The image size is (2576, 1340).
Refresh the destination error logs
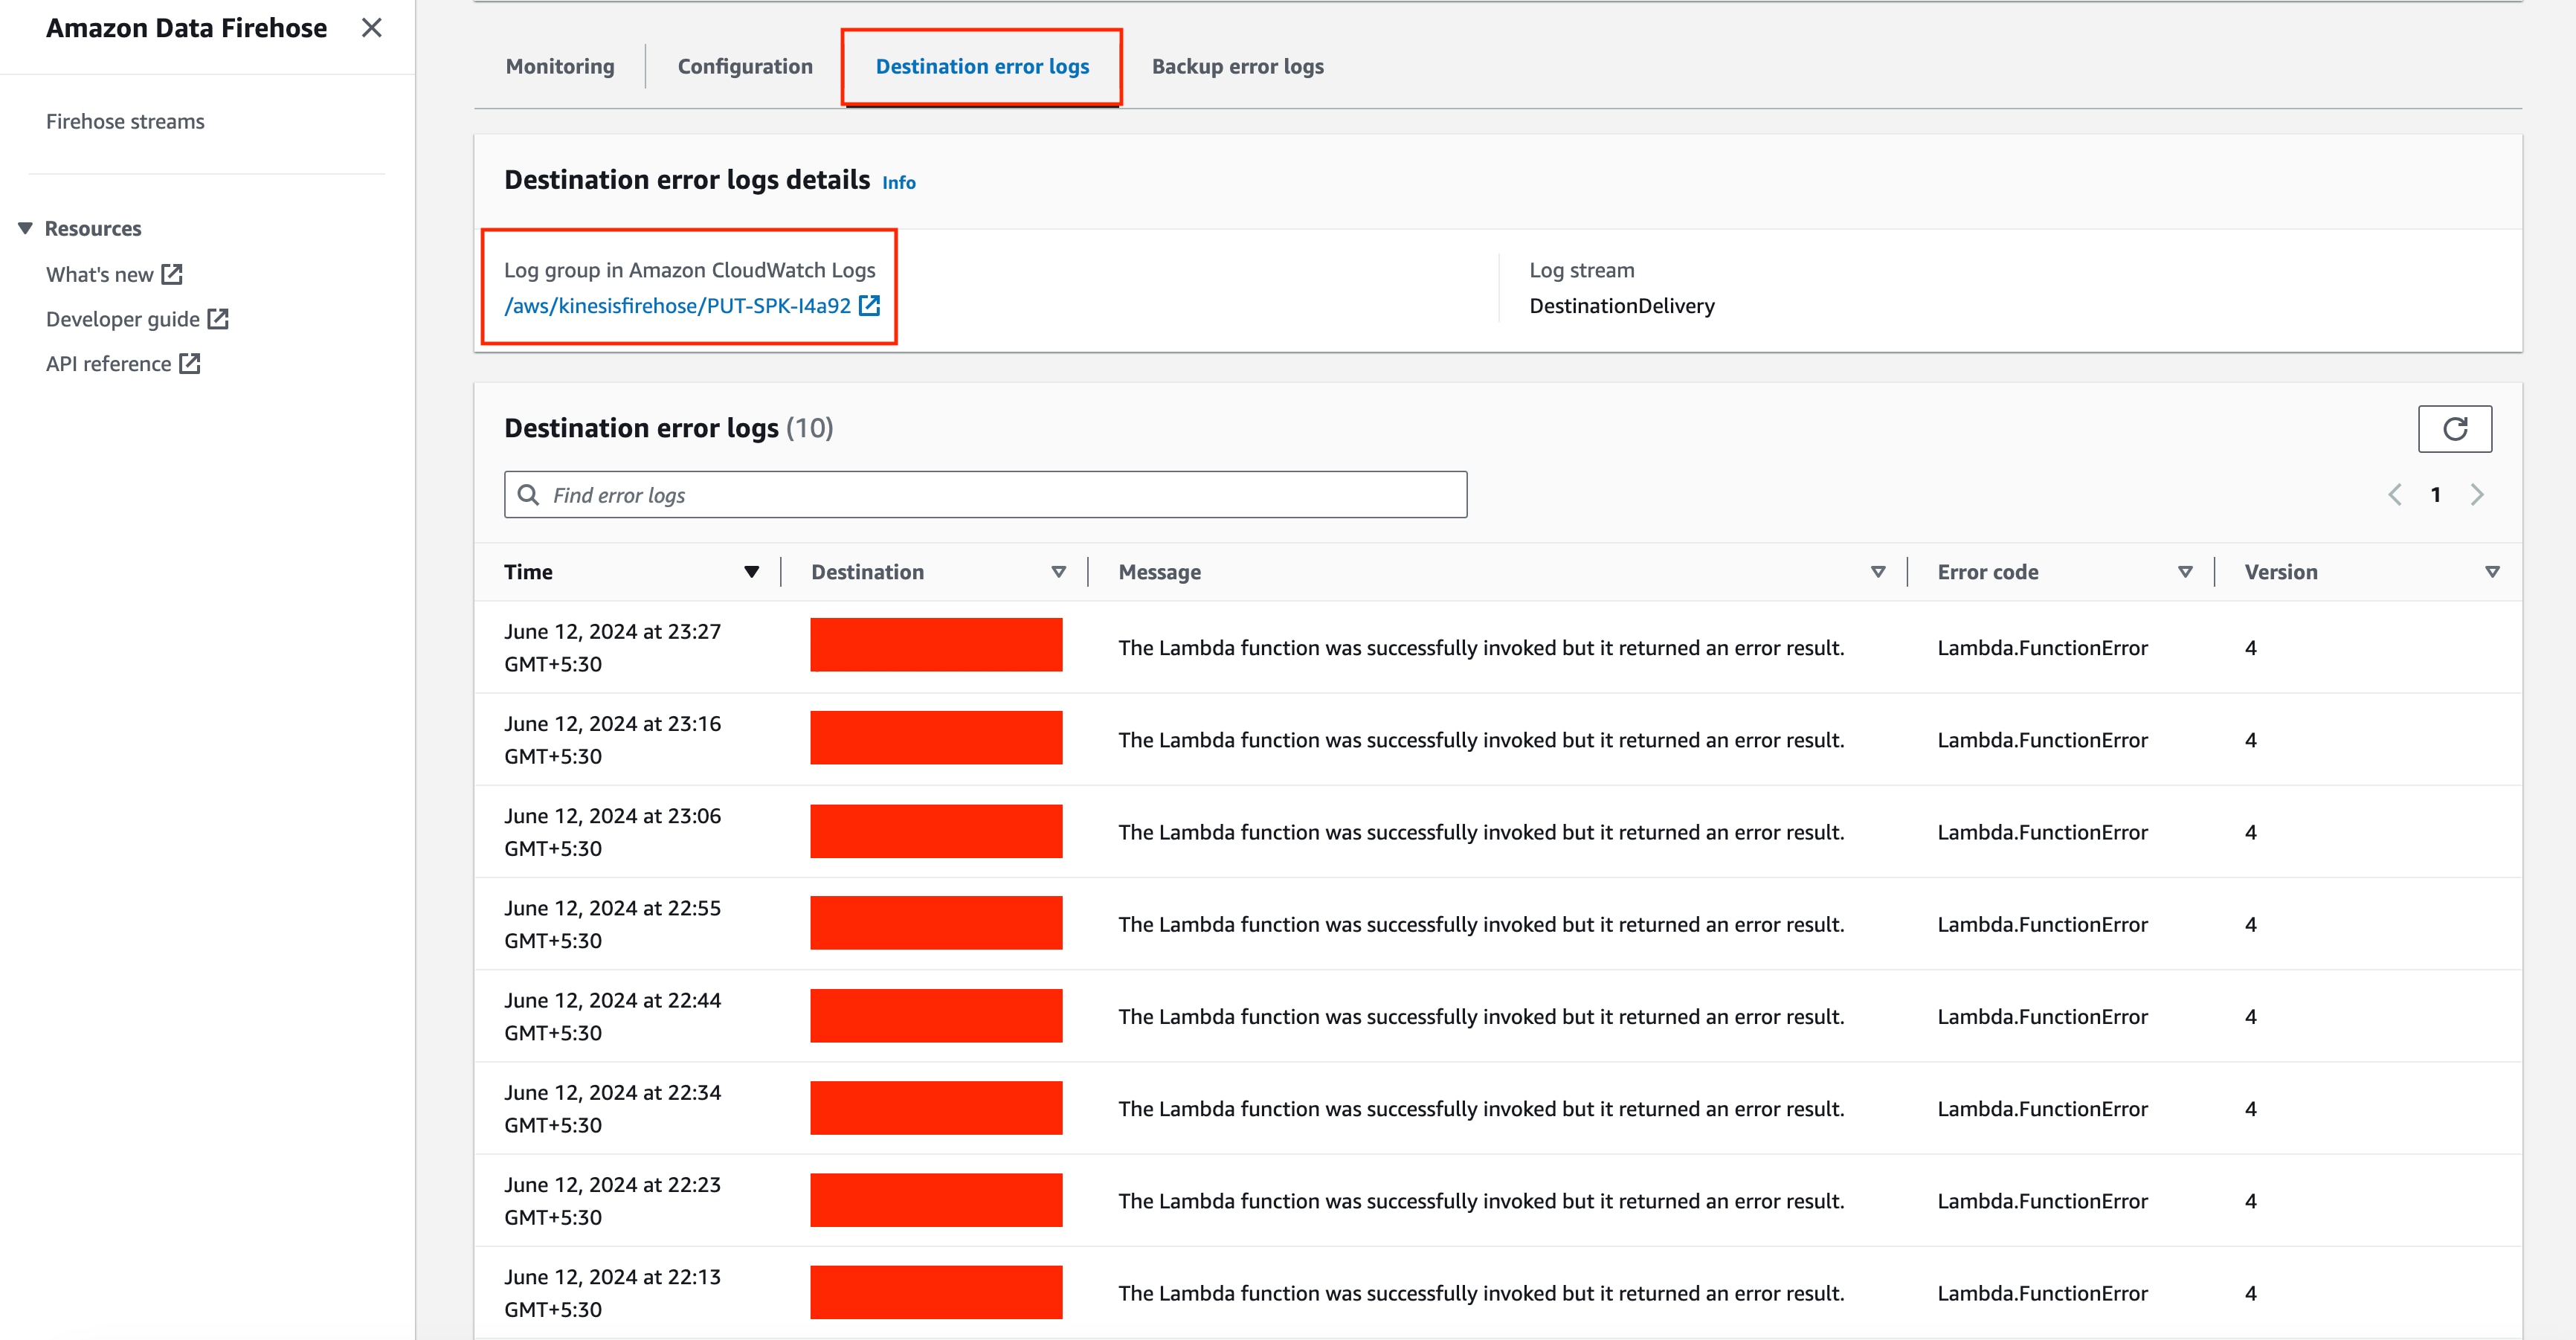[2454, 429]
